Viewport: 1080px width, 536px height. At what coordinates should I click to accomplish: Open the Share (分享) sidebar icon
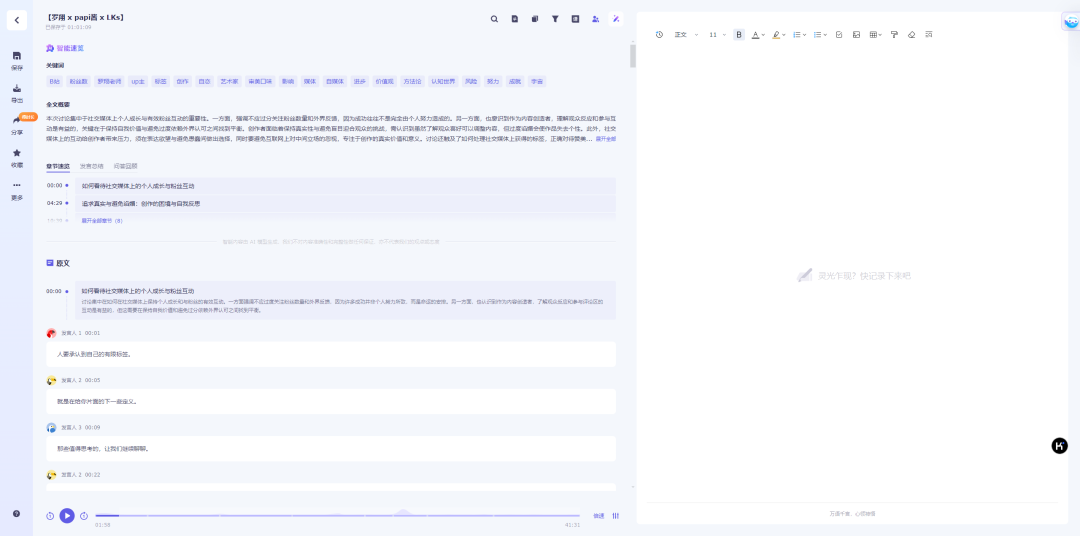[17, 125]
